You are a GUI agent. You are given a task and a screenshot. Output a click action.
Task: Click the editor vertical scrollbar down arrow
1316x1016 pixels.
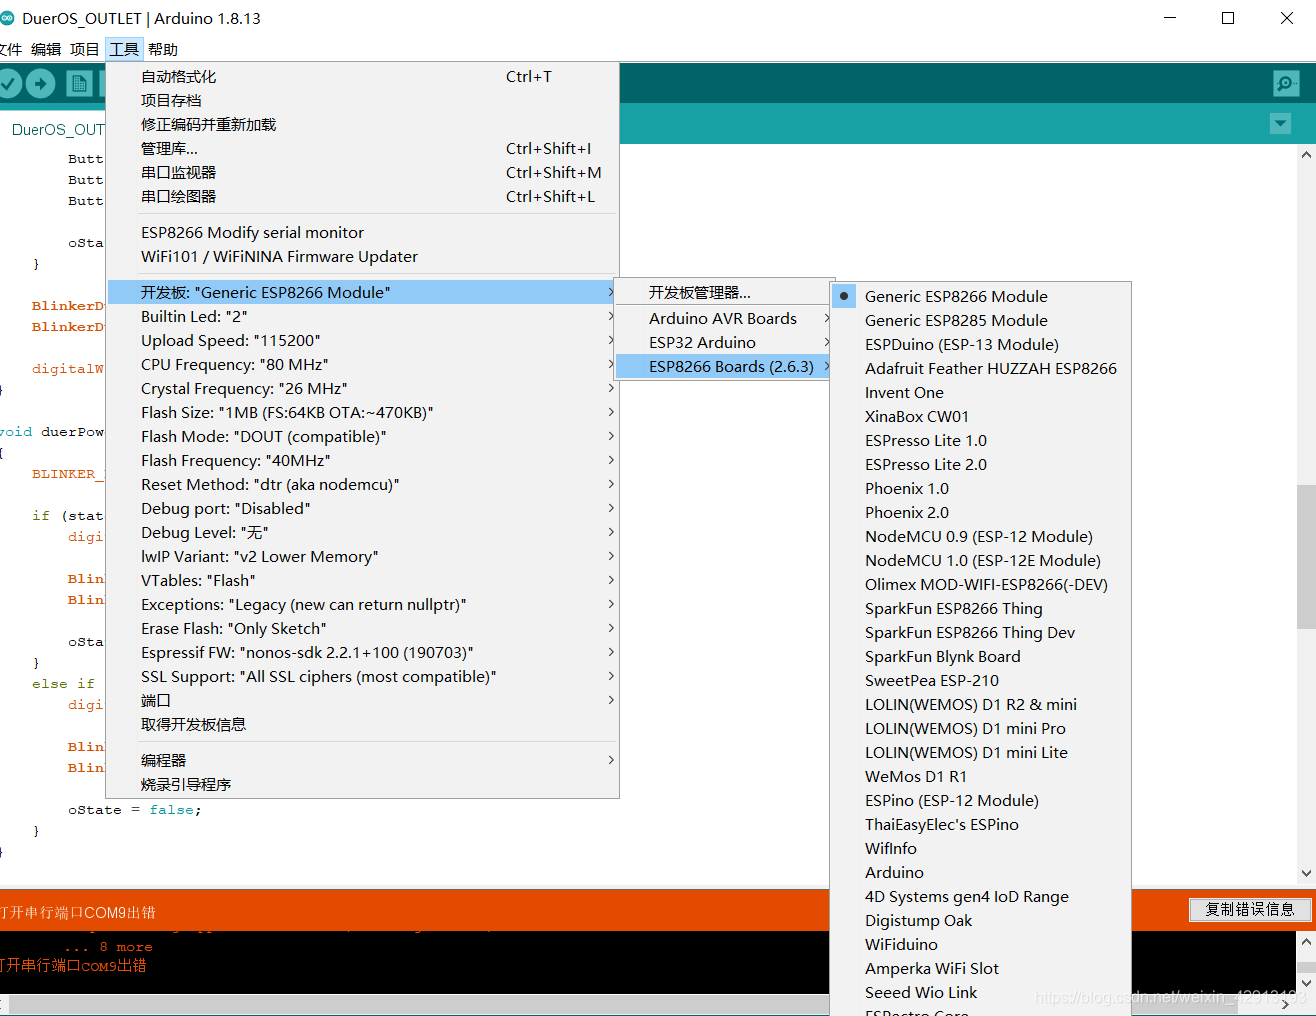[1306, 873]
